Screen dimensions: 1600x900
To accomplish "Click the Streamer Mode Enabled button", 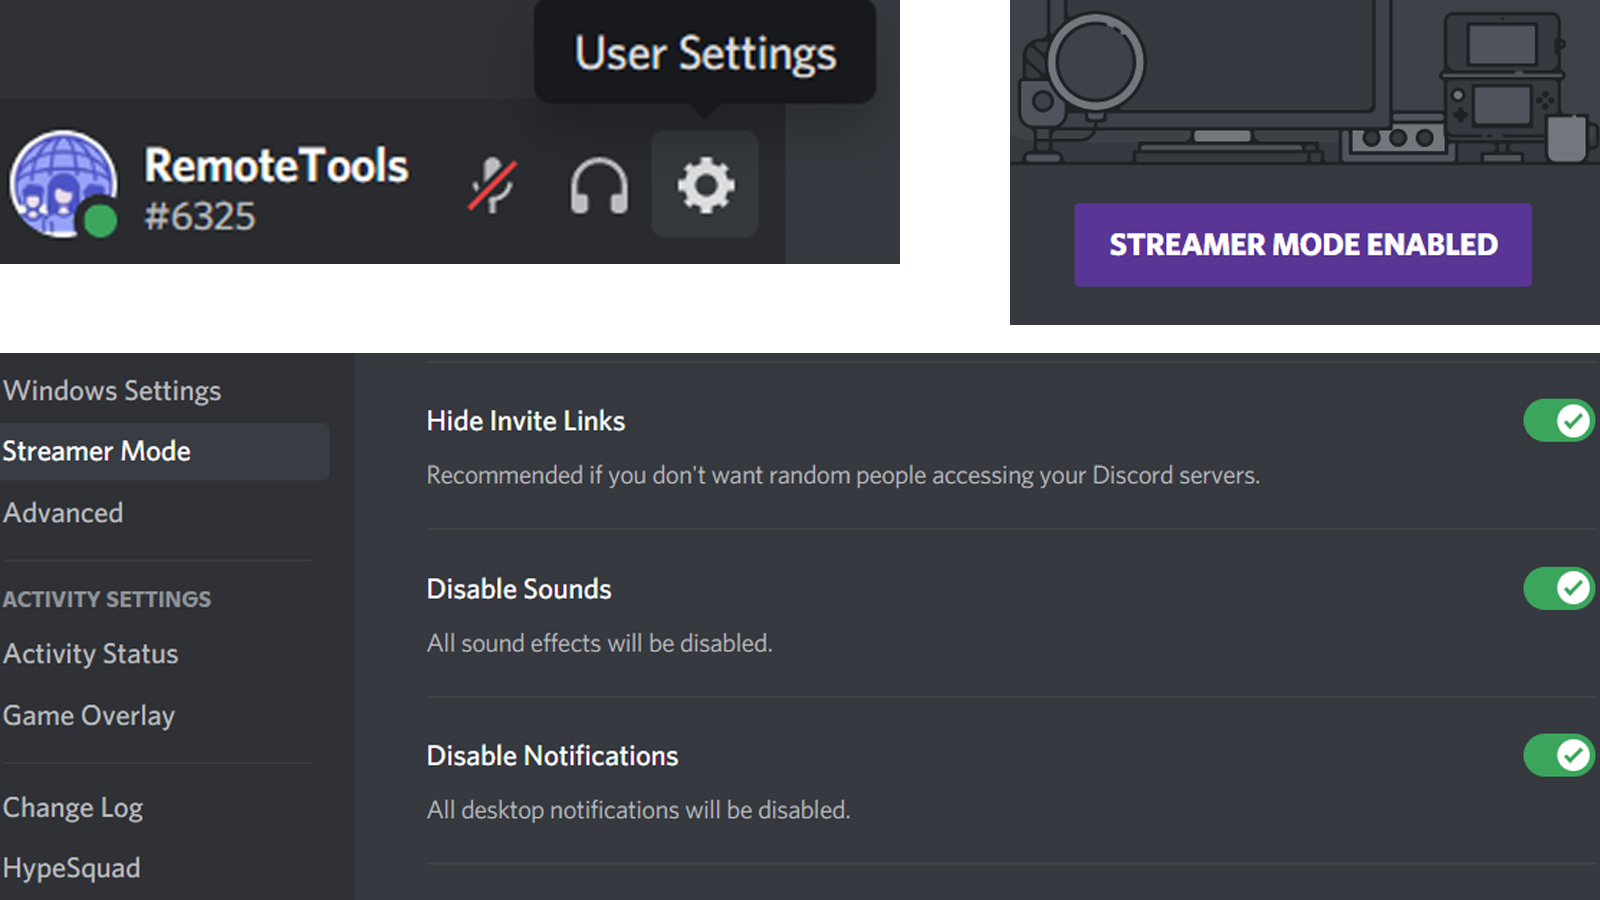I will (1303, 245).
